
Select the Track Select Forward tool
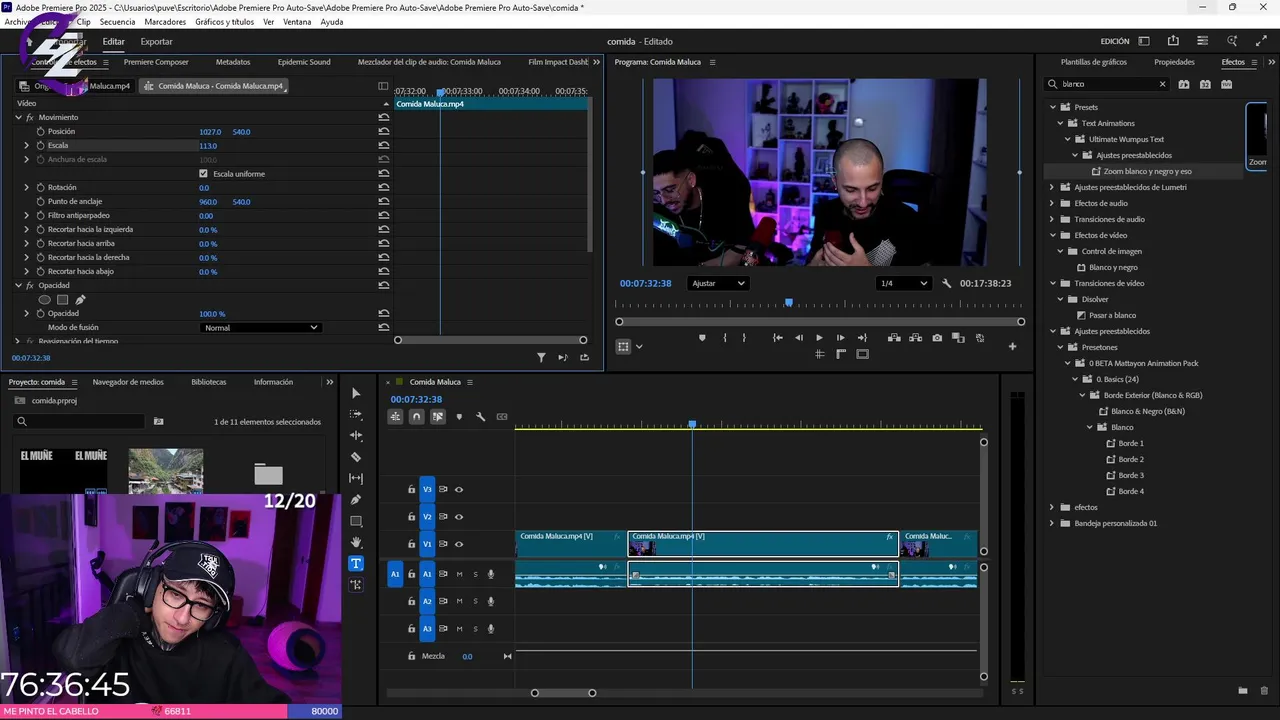coord(356,414)
